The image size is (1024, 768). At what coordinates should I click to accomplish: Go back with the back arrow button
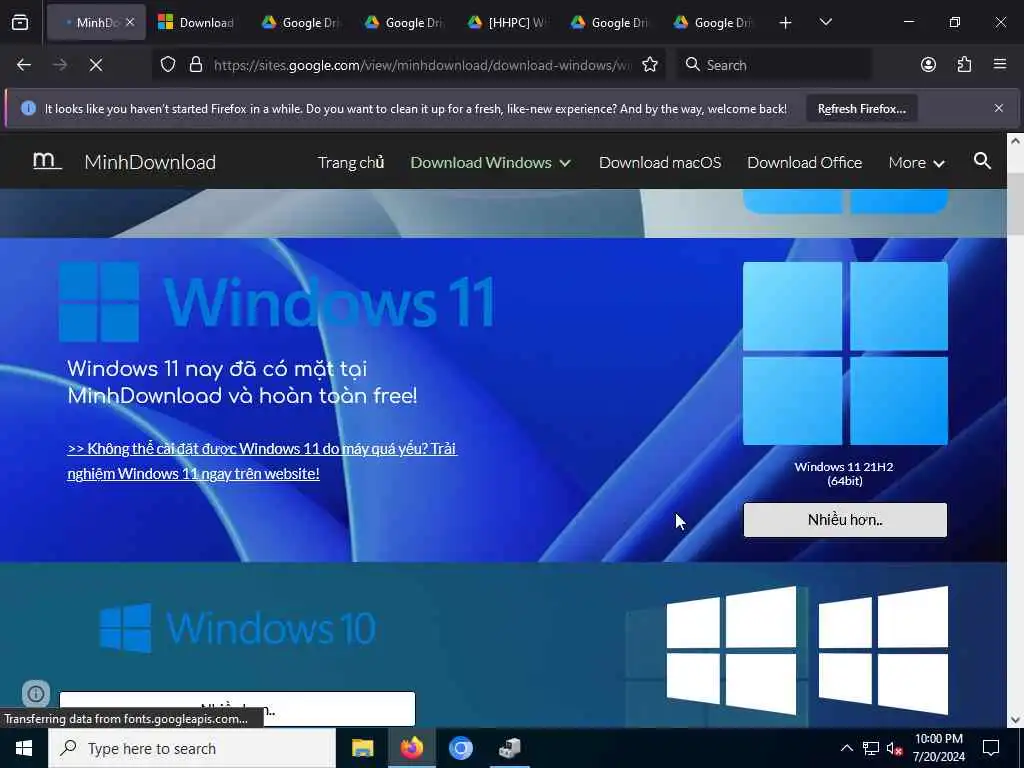point(24,65)
